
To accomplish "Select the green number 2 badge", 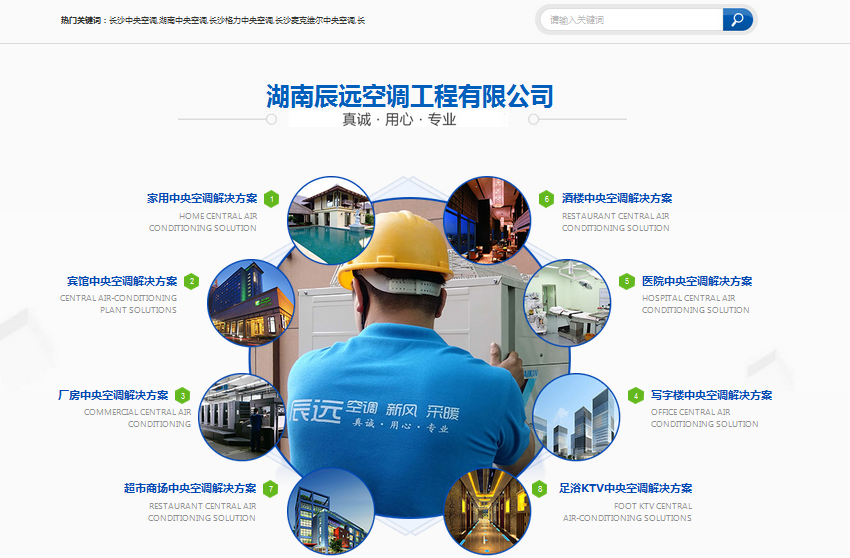I will pos(192,282).
